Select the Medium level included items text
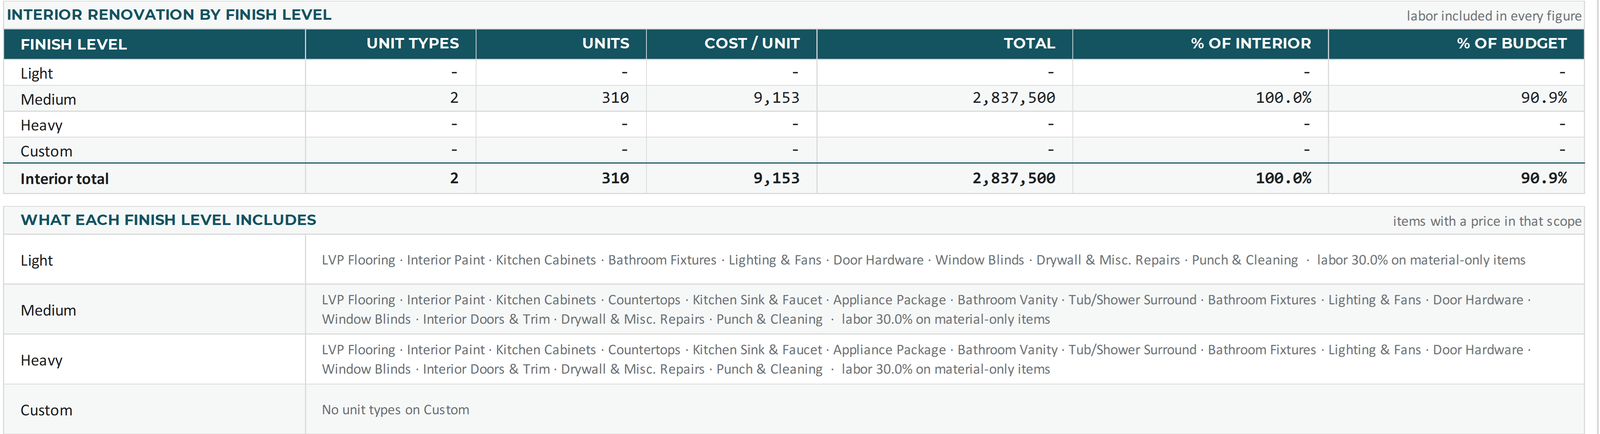Image resolution: width=1600 pixels, height=434 pixels. [926, 309]
